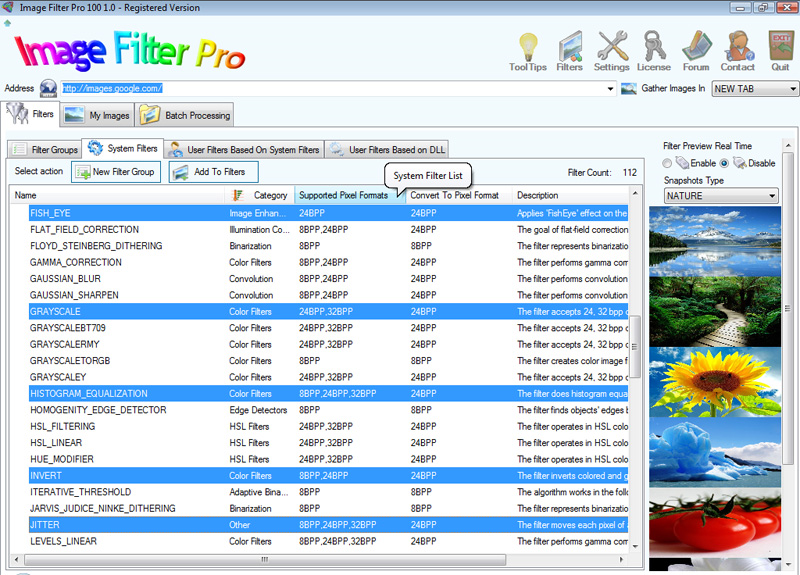Viewport: 800px width, 575px height.
Task: Click the Gather Images picture icon
Action: coord(629,89)
